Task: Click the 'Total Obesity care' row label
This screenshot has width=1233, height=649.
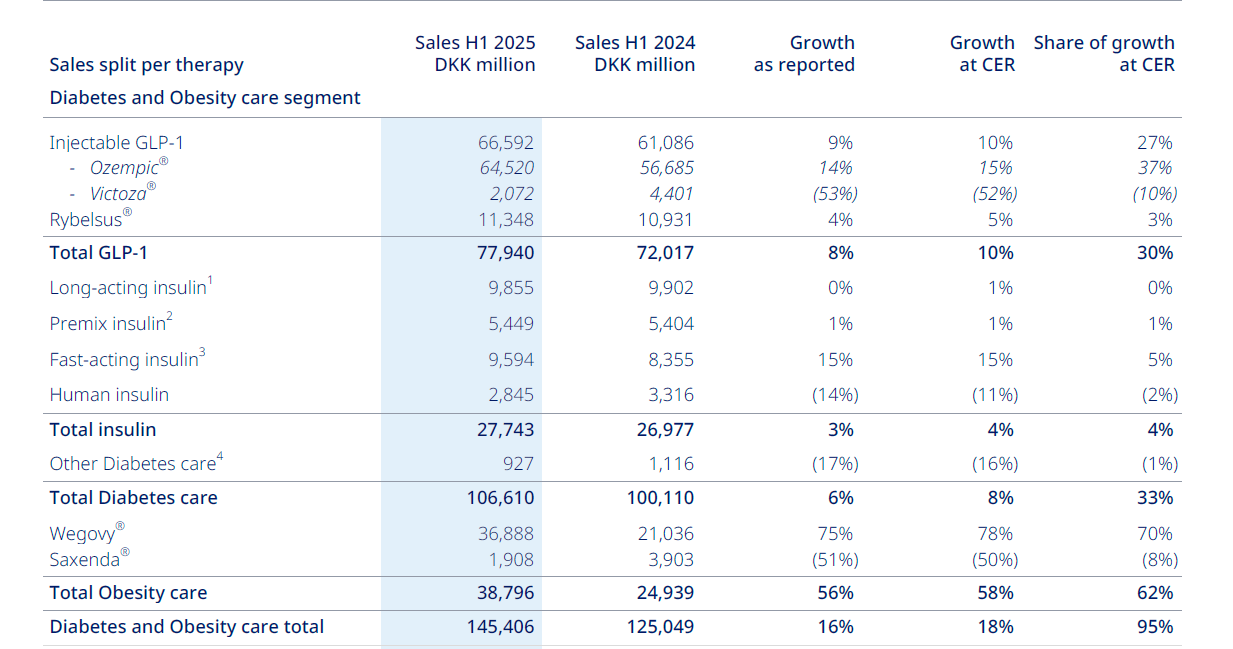Action: click(128, 593)
